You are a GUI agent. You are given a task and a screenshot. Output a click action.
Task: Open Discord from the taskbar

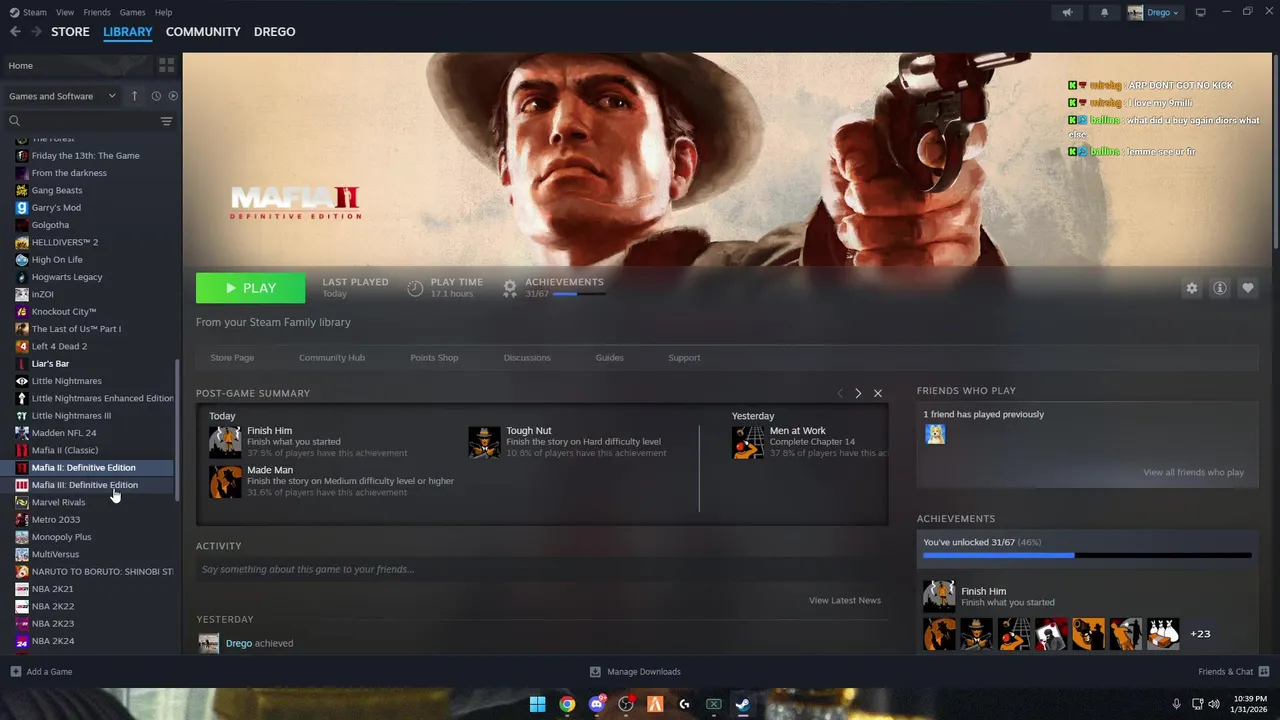tap(597, 704)
